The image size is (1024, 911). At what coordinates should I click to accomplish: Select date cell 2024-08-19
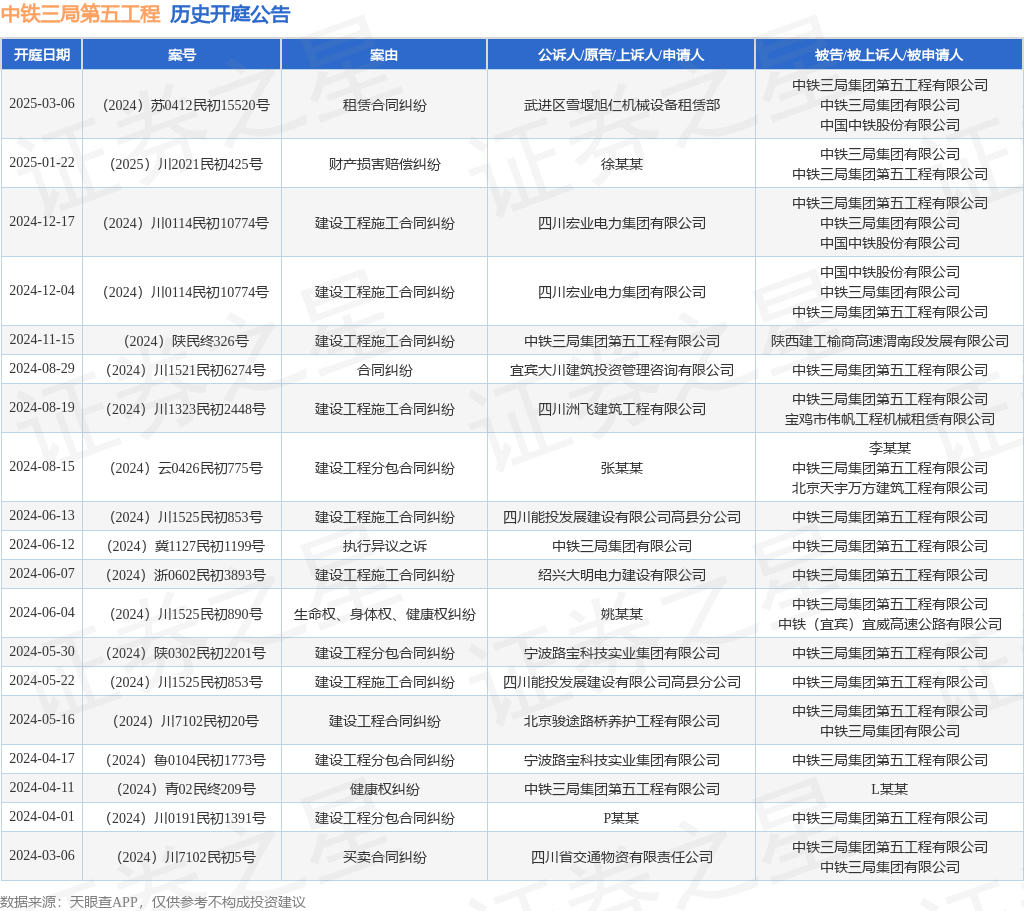pyautogui.click(x=42, y=408)
